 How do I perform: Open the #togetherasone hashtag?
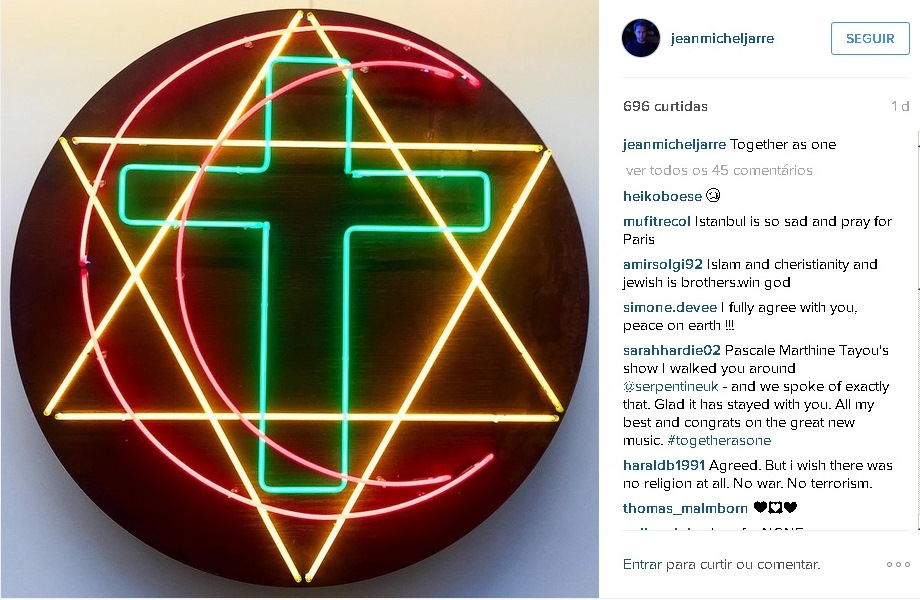tap(719, 440)
